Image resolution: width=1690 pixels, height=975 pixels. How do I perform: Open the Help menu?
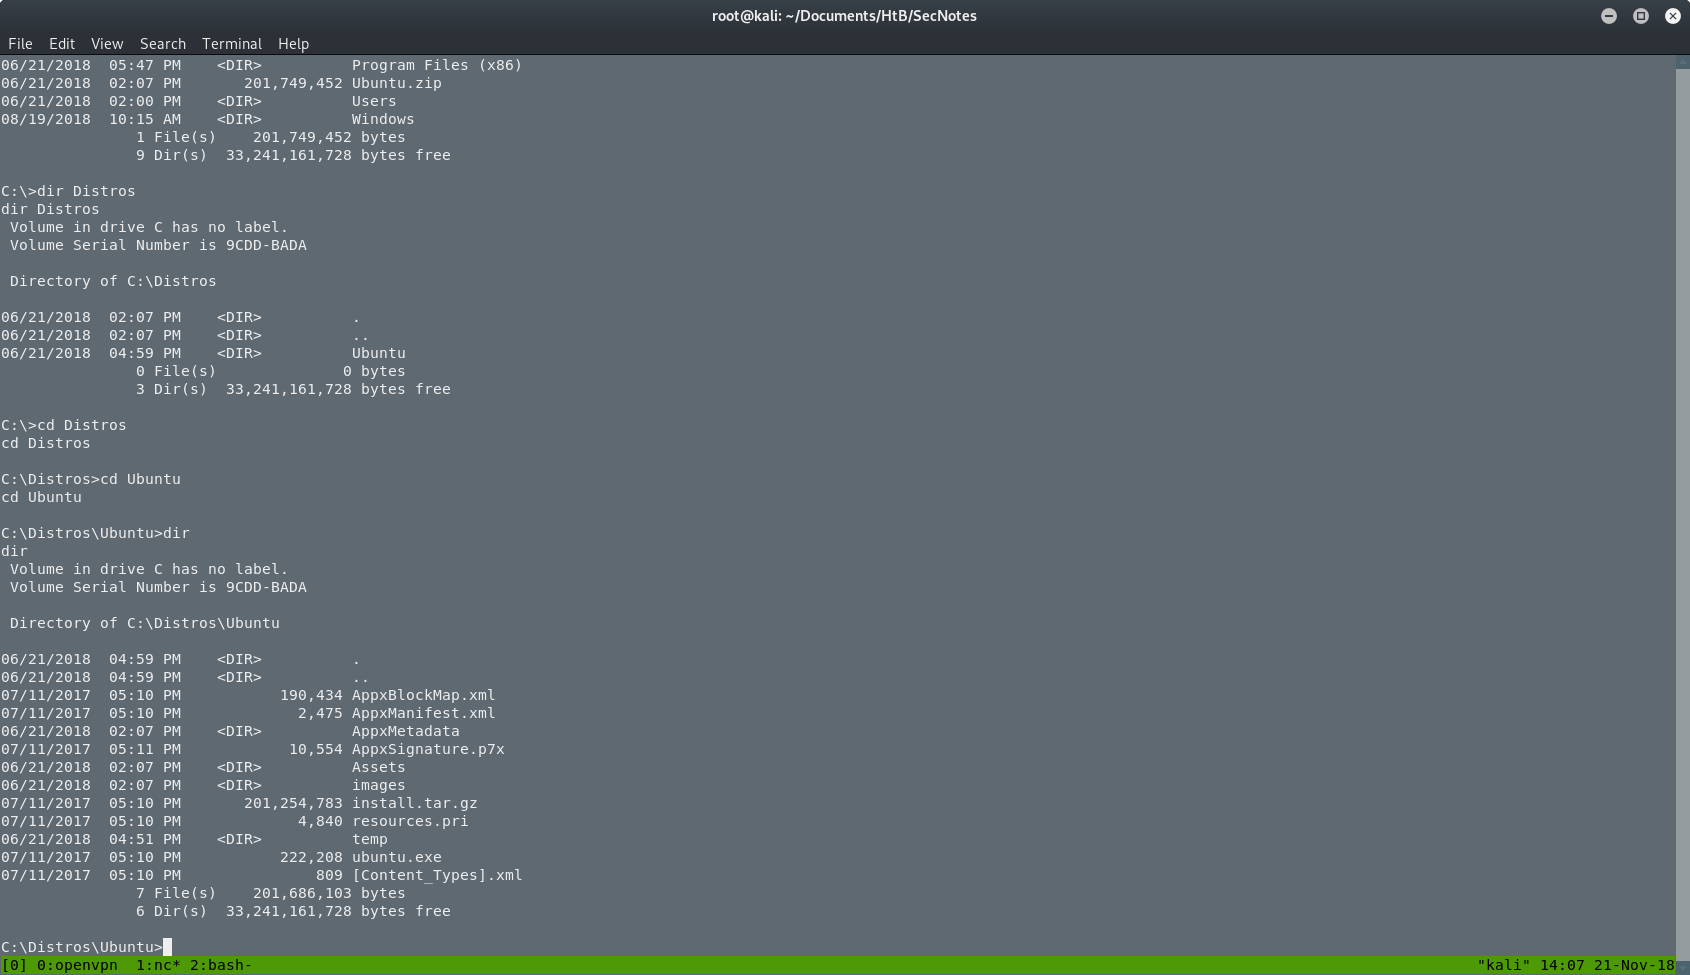pos(293,43)
